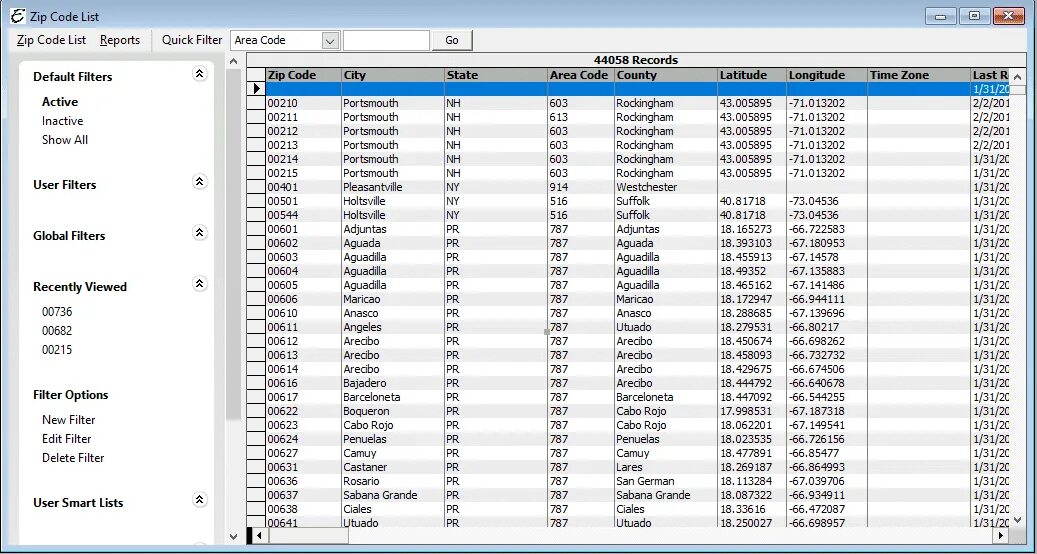
Task: Open recently viewed zip 00736
Action: click(57, 311)
